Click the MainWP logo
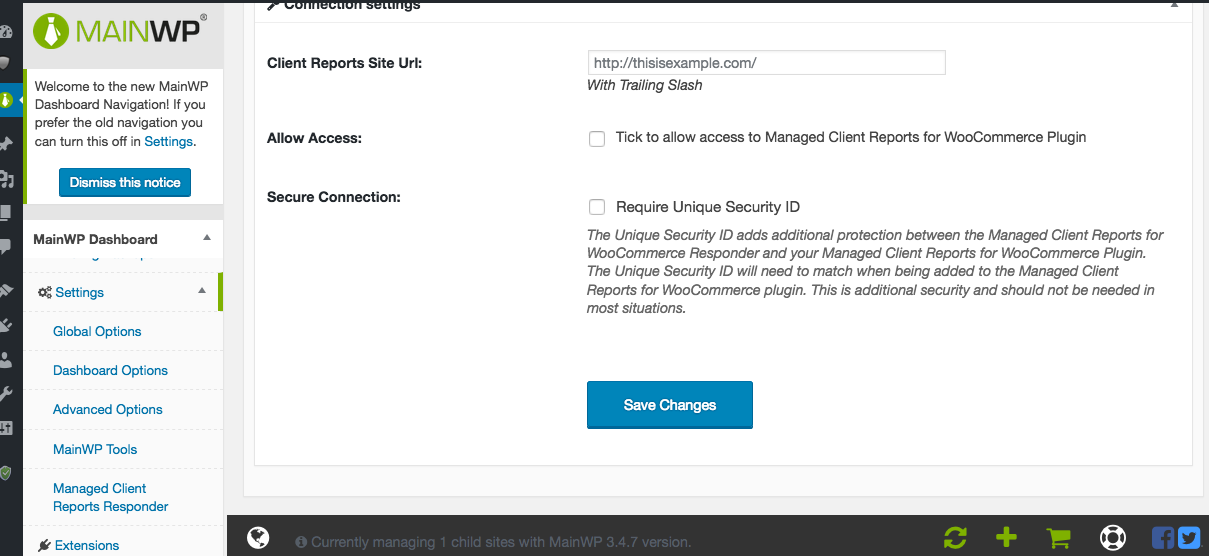This screenshot has width=1209, height=556. pos(120,31)
